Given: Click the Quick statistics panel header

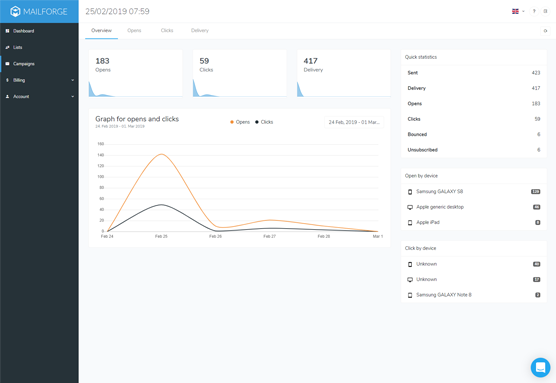Looking at the screenshot, I should point(474,57).
